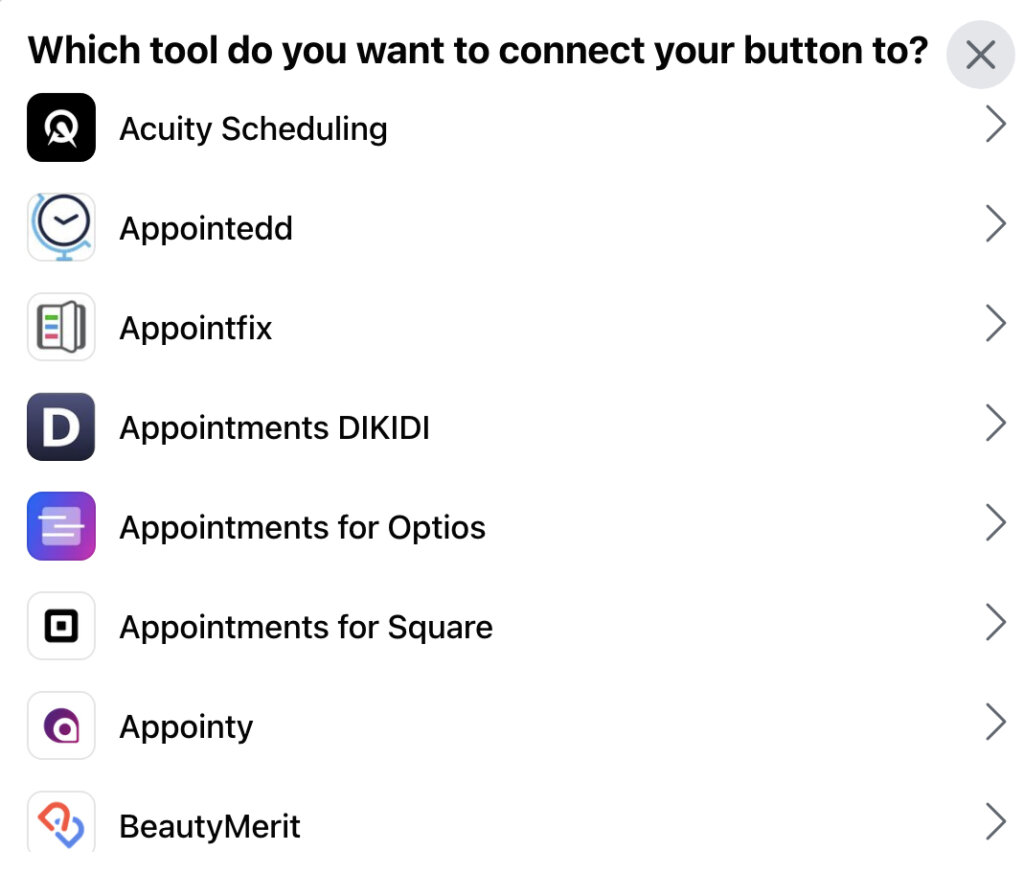Select the Appointy circular logo icon
Screen dimensions: 1024x874
point(59,726)
